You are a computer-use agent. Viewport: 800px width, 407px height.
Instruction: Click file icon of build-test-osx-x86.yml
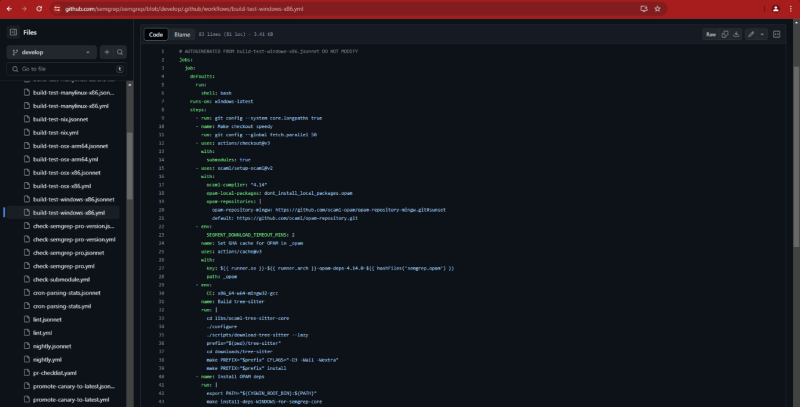pyautogui.click(x=27, y=186)
